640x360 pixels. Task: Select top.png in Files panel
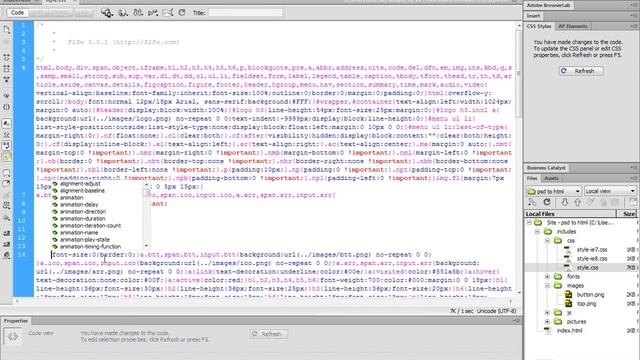(x=587, y=304)
